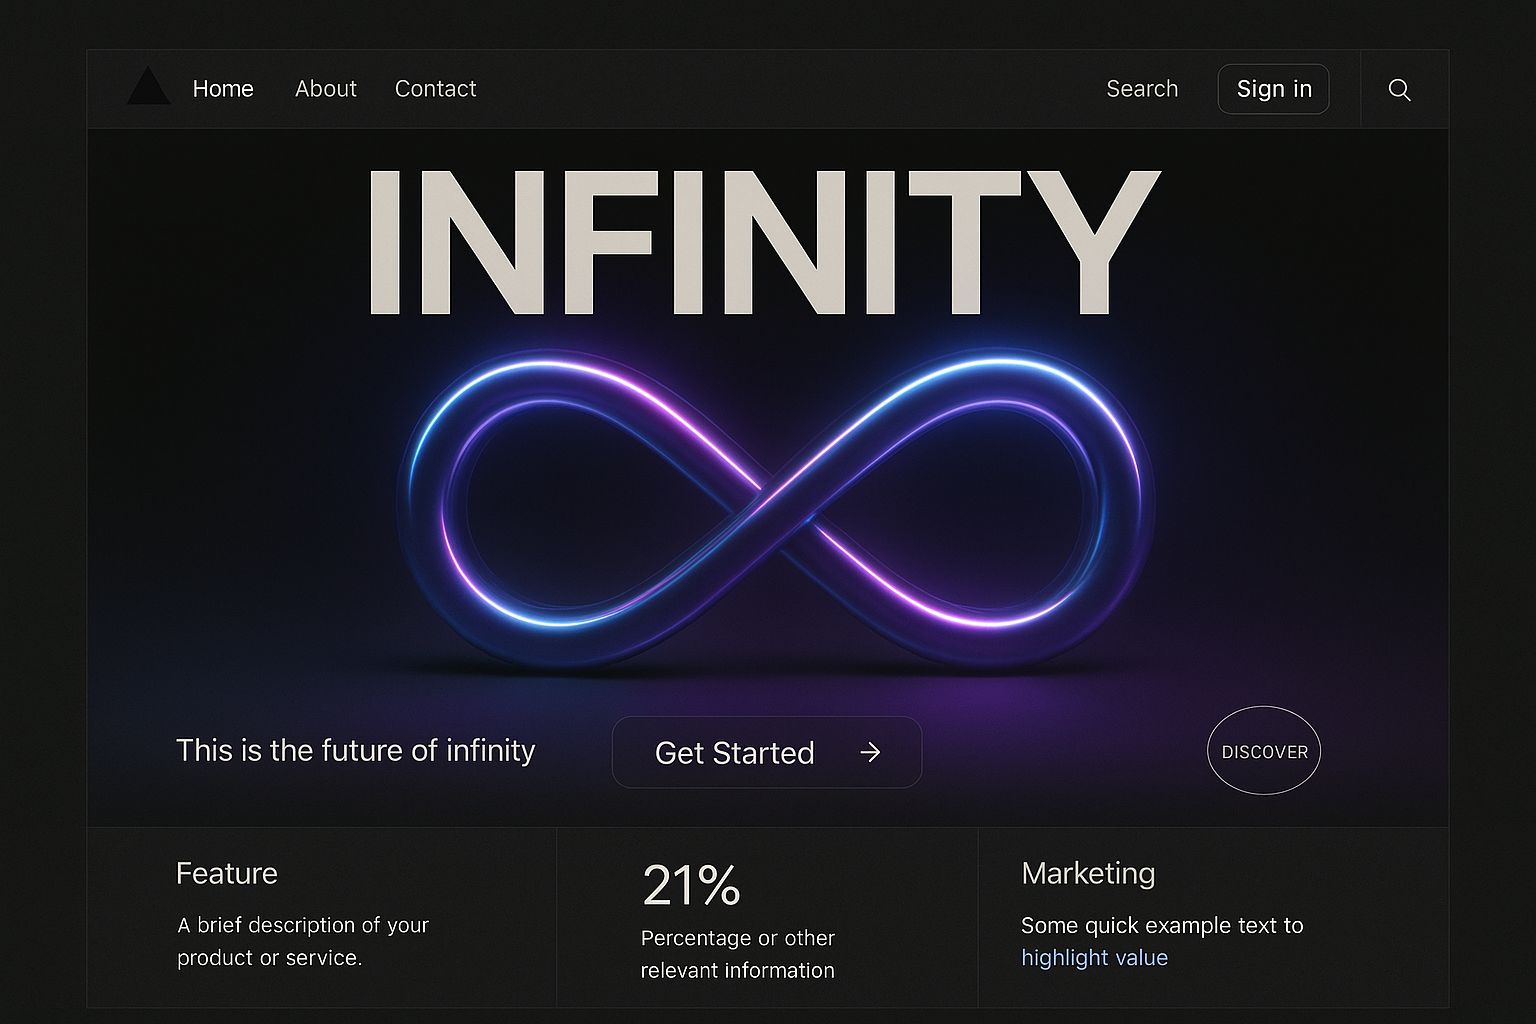Click the arrow icon in Get Started
1536x1024 pixels.
870,752
